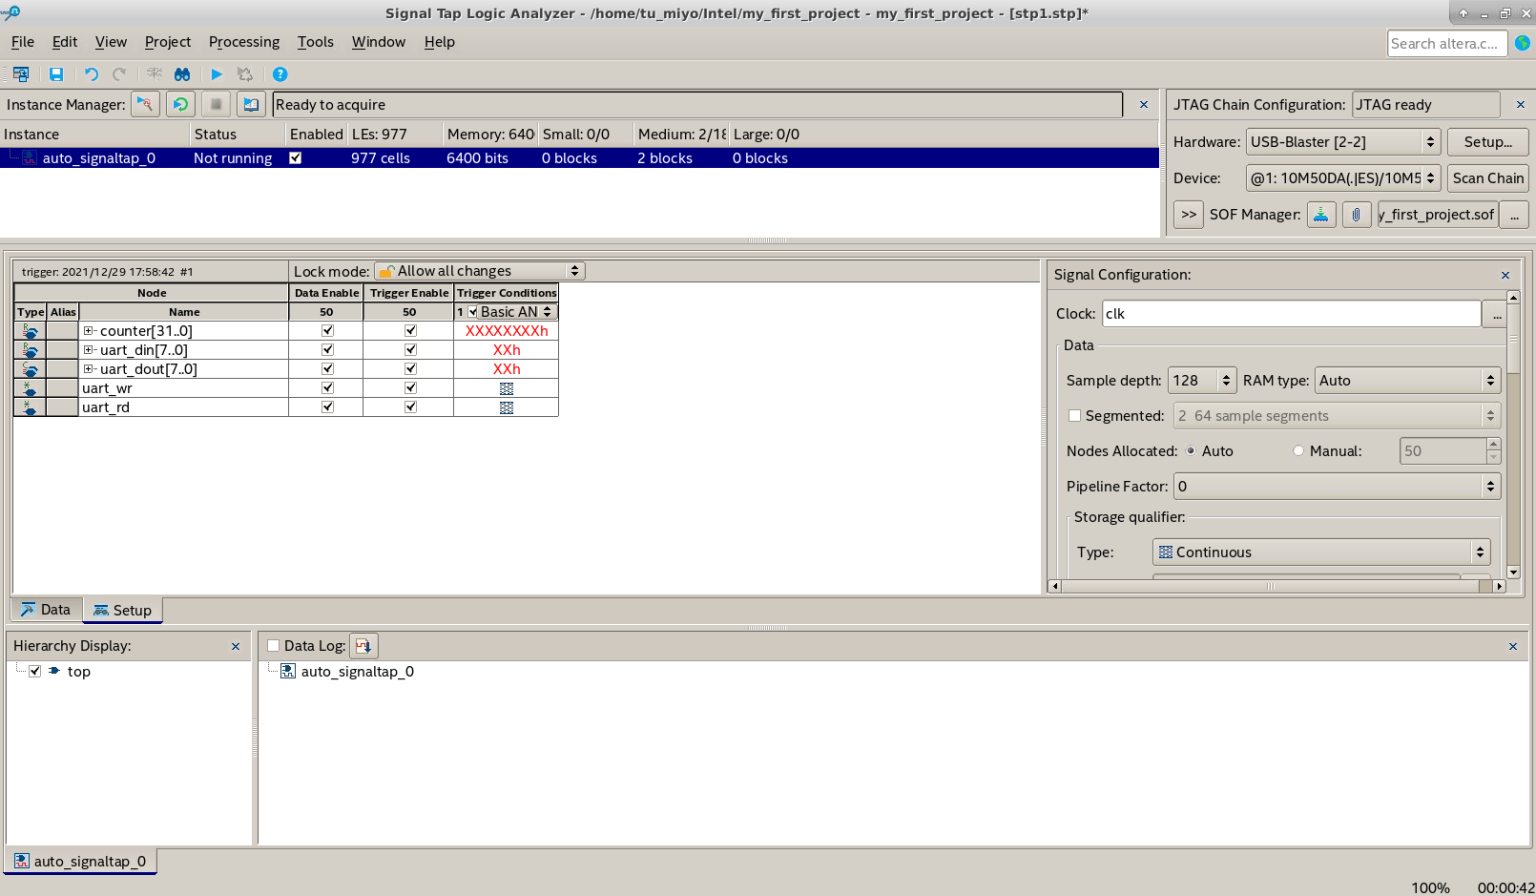Click the JTAG Setup... button

click(1487, 142)
